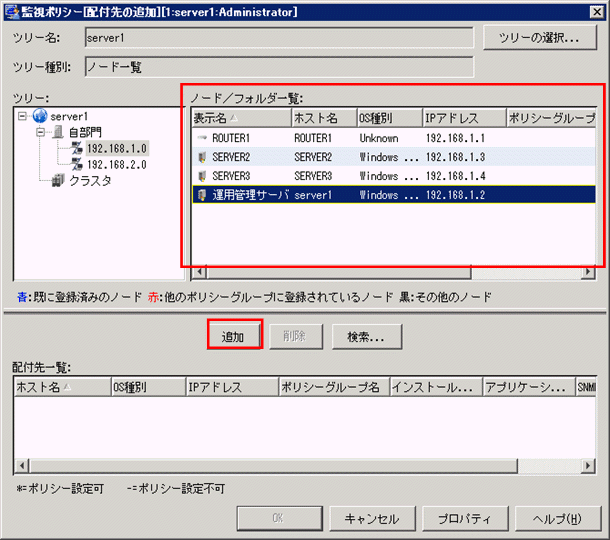Collapse the 自部門 tree branch
Screen dimensions: 610x540
(x=40, y=133)
